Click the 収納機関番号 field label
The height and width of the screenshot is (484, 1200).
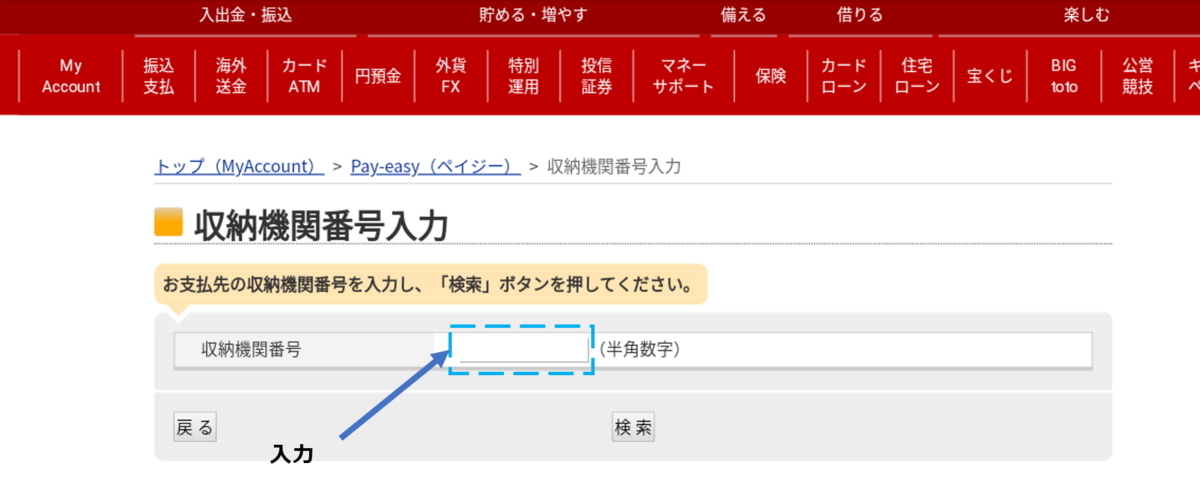[x=251, y=350]
